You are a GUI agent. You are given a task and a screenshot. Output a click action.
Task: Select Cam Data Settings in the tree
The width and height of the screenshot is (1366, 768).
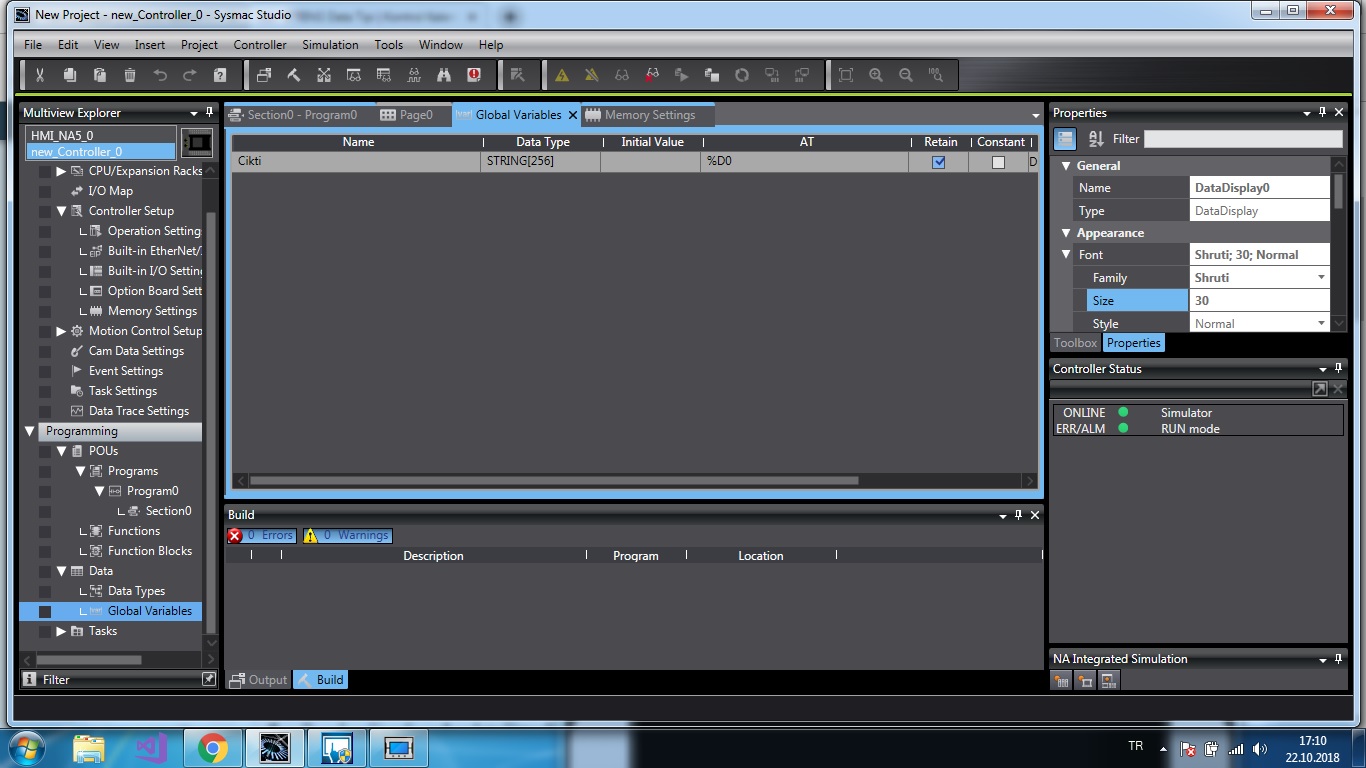click(136, 351)
